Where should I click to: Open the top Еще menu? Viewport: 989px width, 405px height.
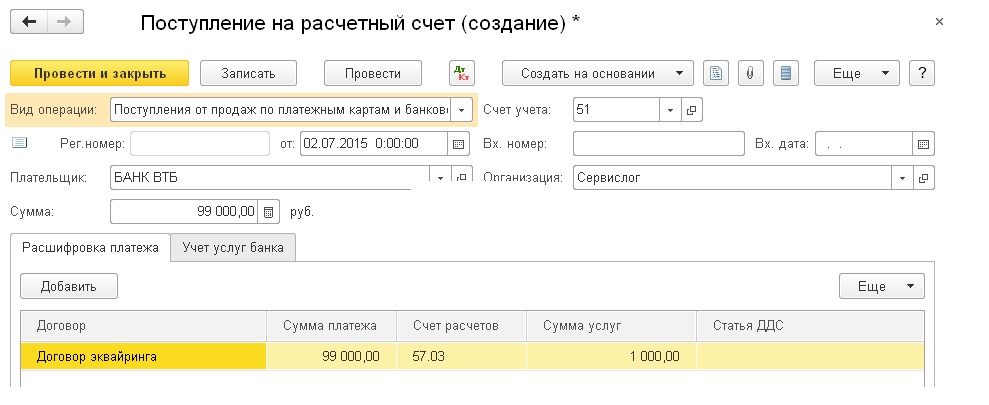point(857,73)
